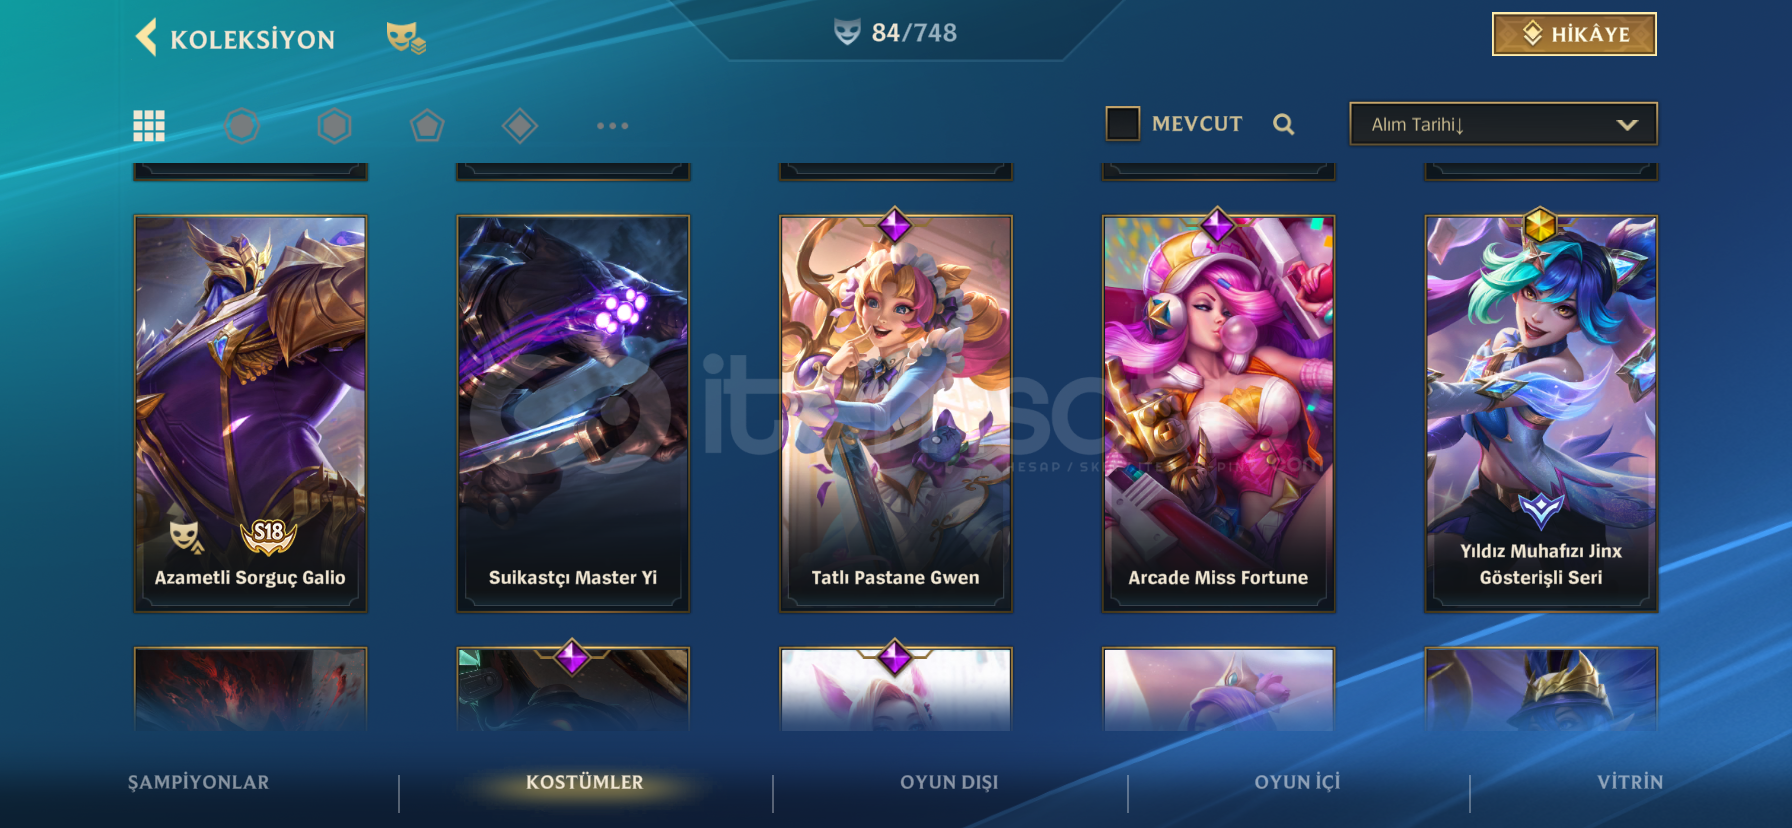The height and width of the screenshot is (828, 1792).
Task: Open the three-dots more filters icon
Action: click(612, 126)
